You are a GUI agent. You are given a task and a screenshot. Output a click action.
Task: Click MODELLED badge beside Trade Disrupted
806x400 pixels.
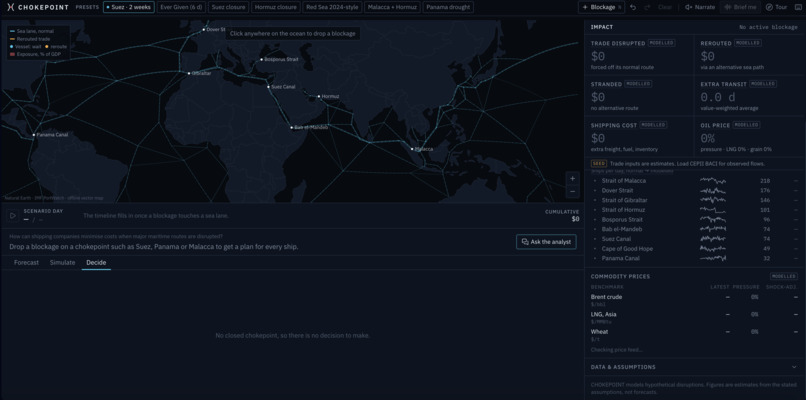[662, 43]
